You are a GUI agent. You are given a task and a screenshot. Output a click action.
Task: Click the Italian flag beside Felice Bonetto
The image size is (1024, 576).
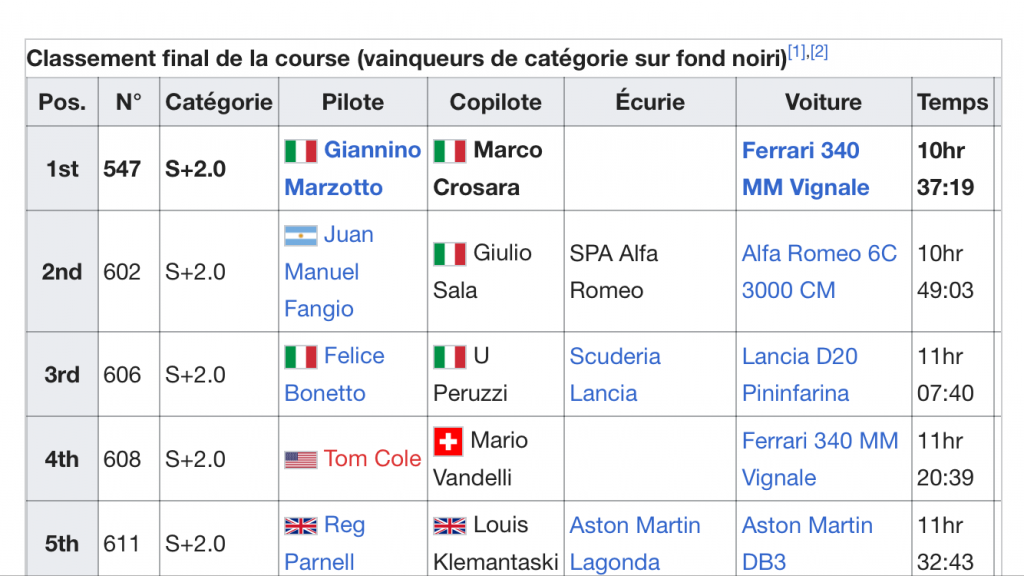[301, 357]
